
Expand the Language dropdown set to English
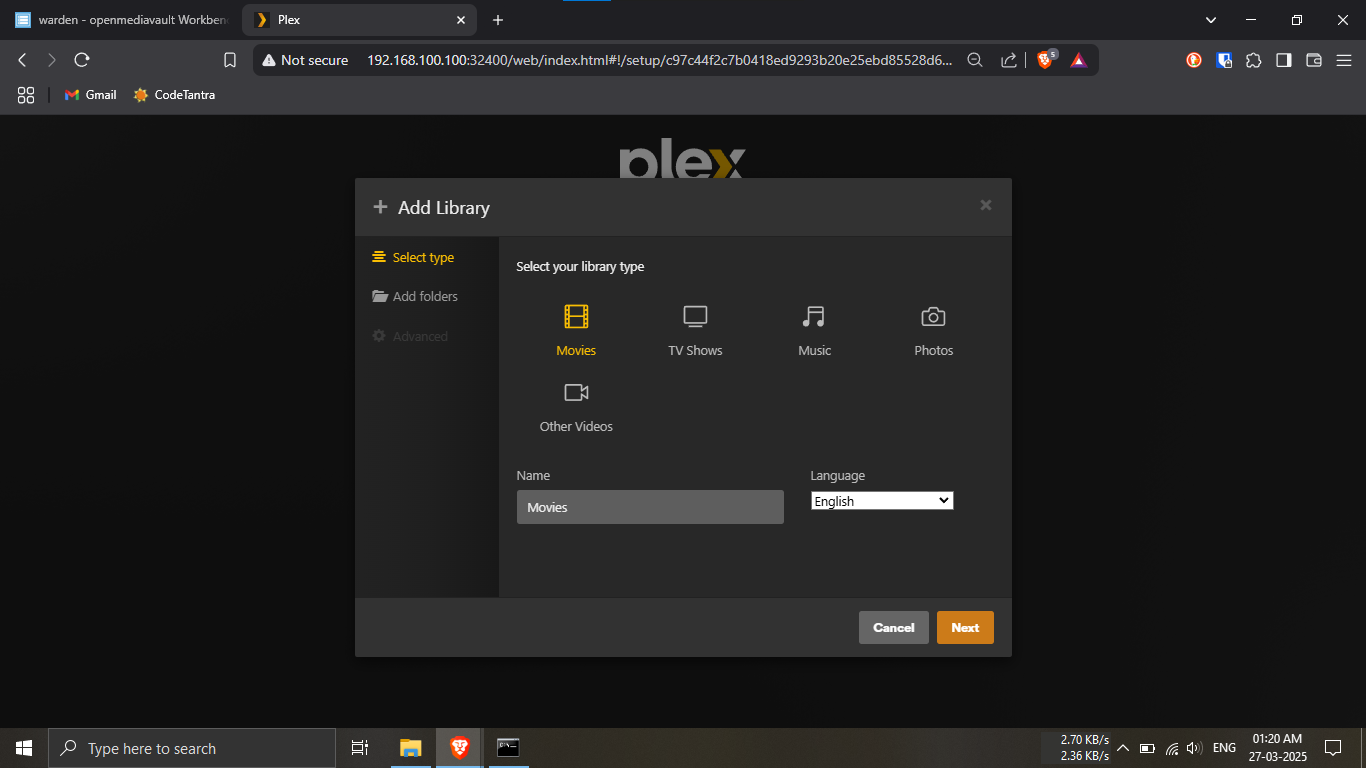pyautogui.click(x=882, y=501)
